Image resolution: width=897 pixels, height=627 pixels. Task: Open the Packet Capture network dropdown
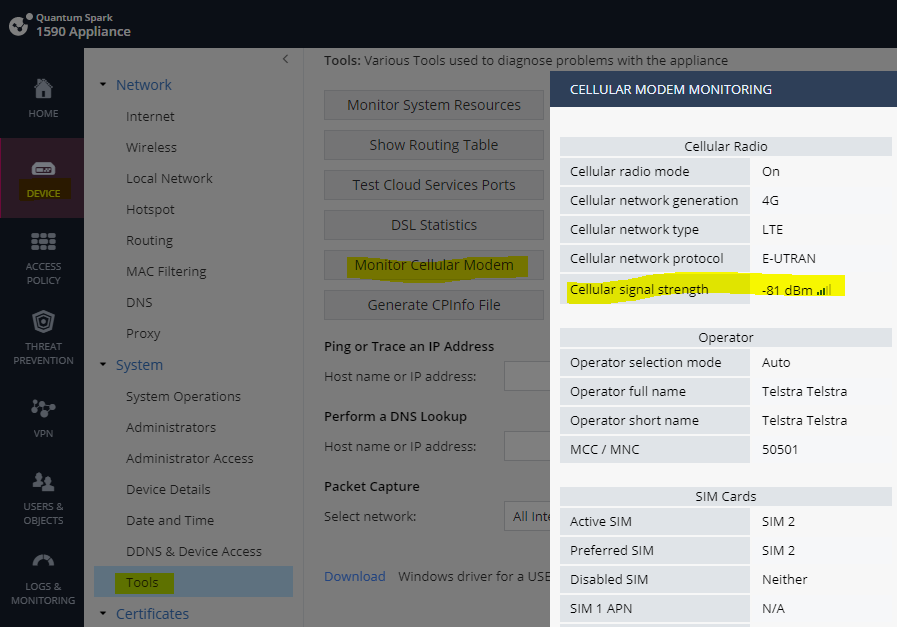(526, 516)
